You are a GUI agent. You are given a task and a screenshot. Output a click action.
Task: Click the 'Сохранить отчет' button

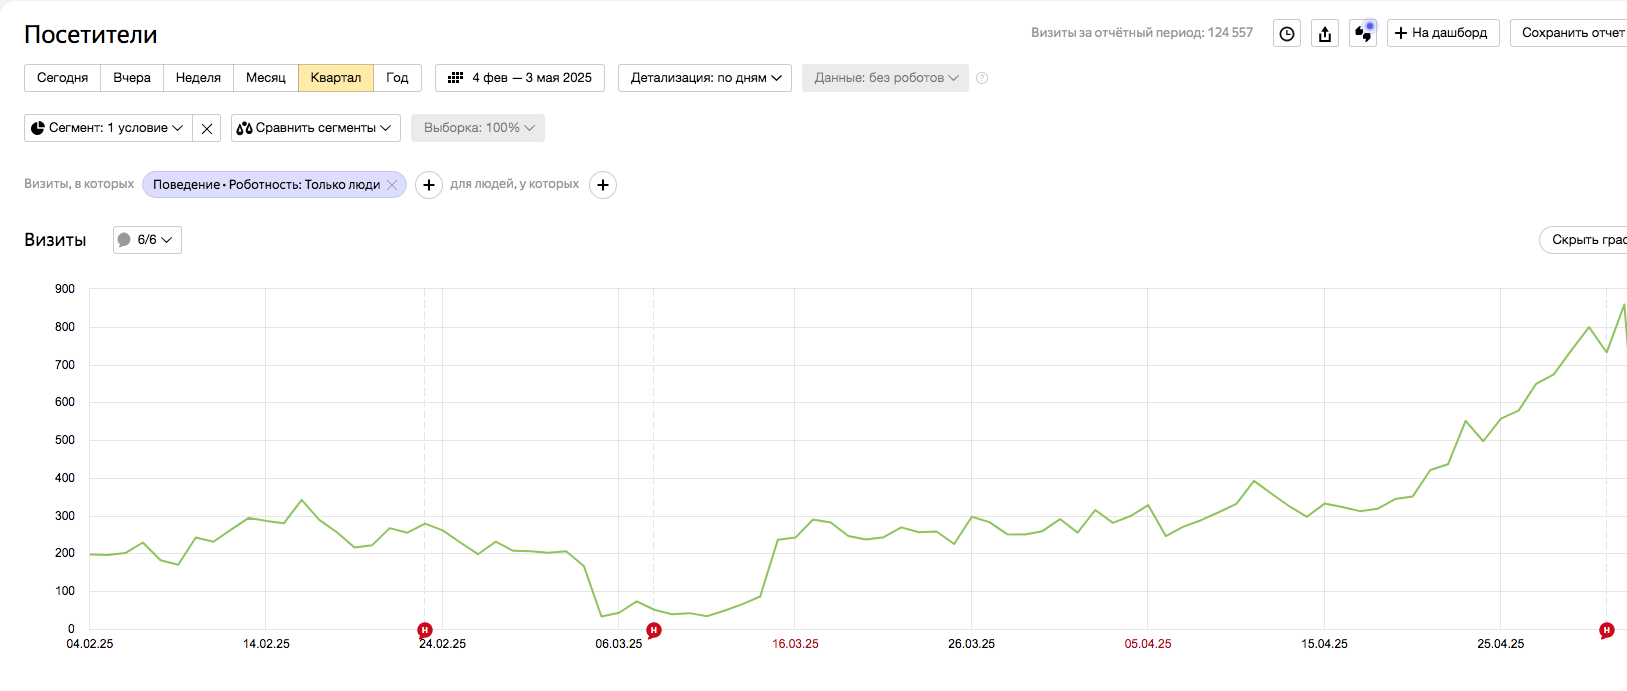coord(1572,33)
